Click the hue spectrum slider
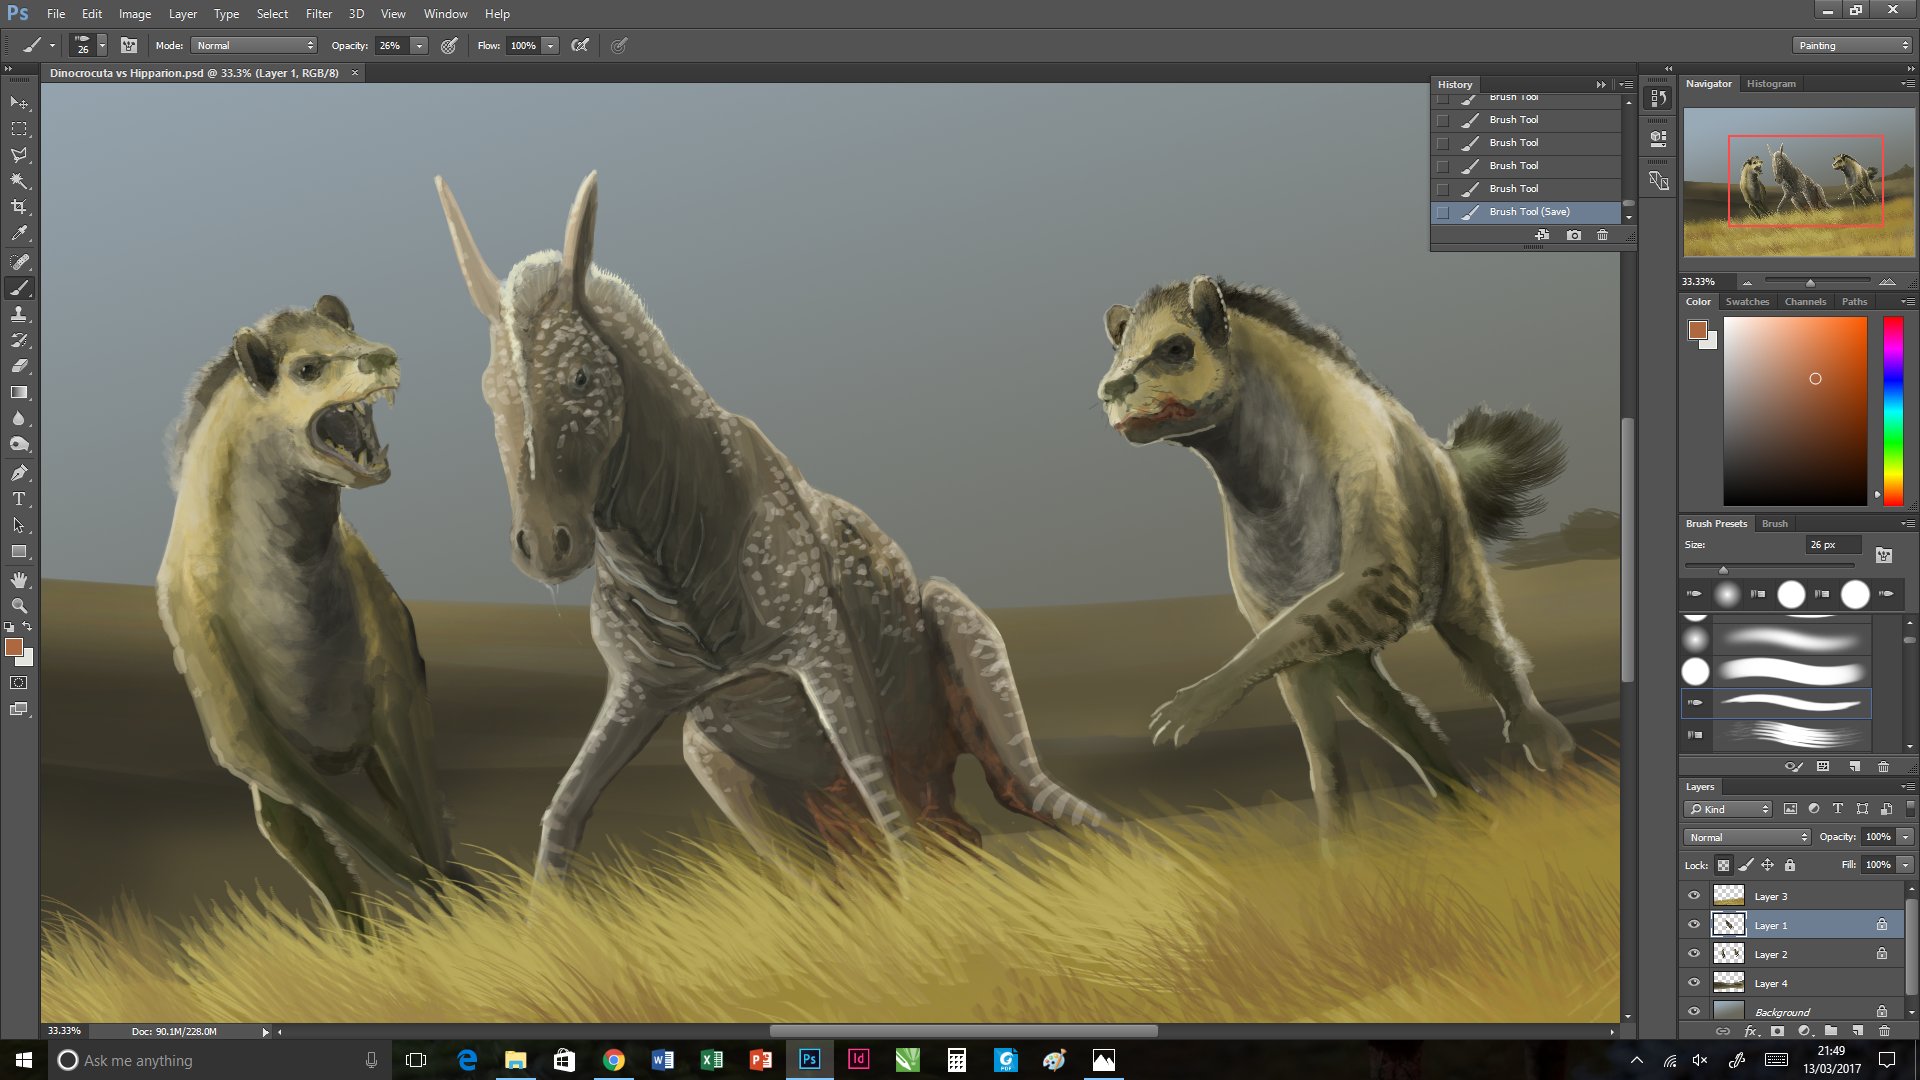1920x1080 pixels. [x=1893, y=411]
